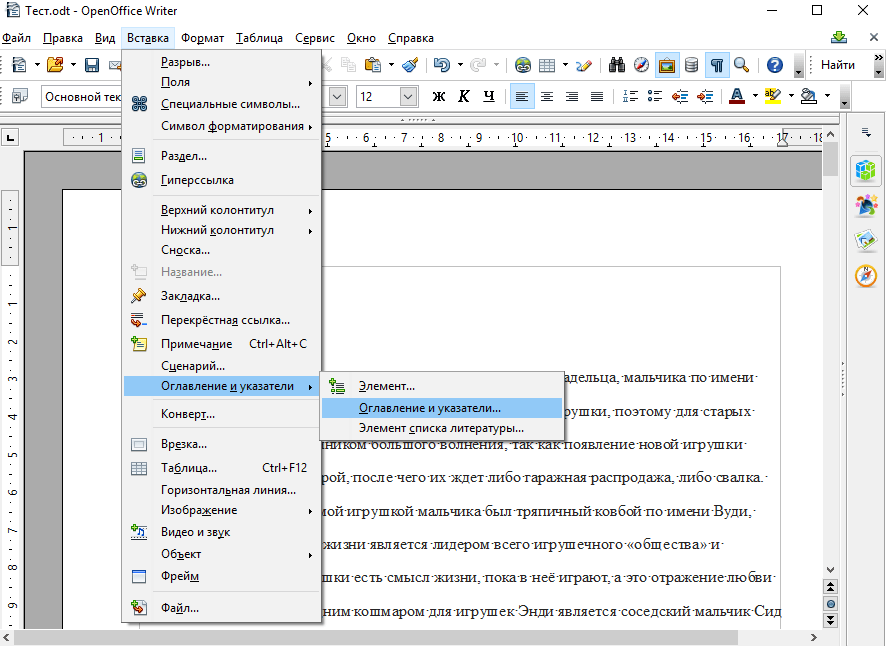Screen dimensions: 886x646
Task: Click the Zoom magnifier icon
Action: pos(741,65)
